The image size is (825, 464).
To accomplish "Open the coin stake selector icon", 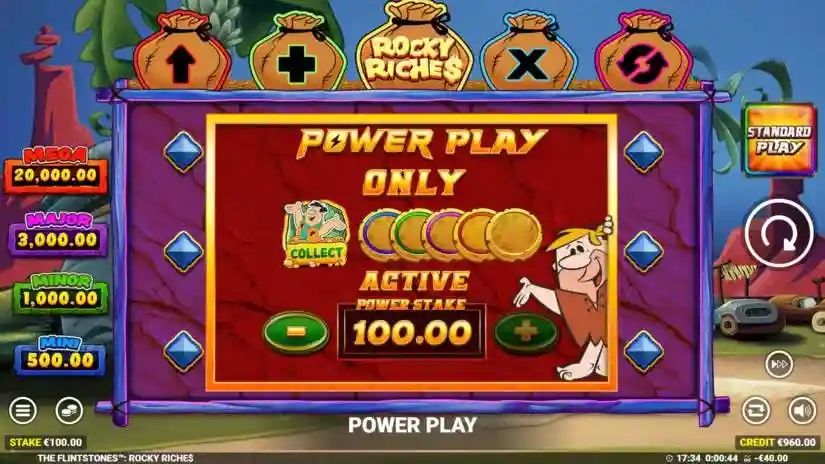I will pos(69,410).
